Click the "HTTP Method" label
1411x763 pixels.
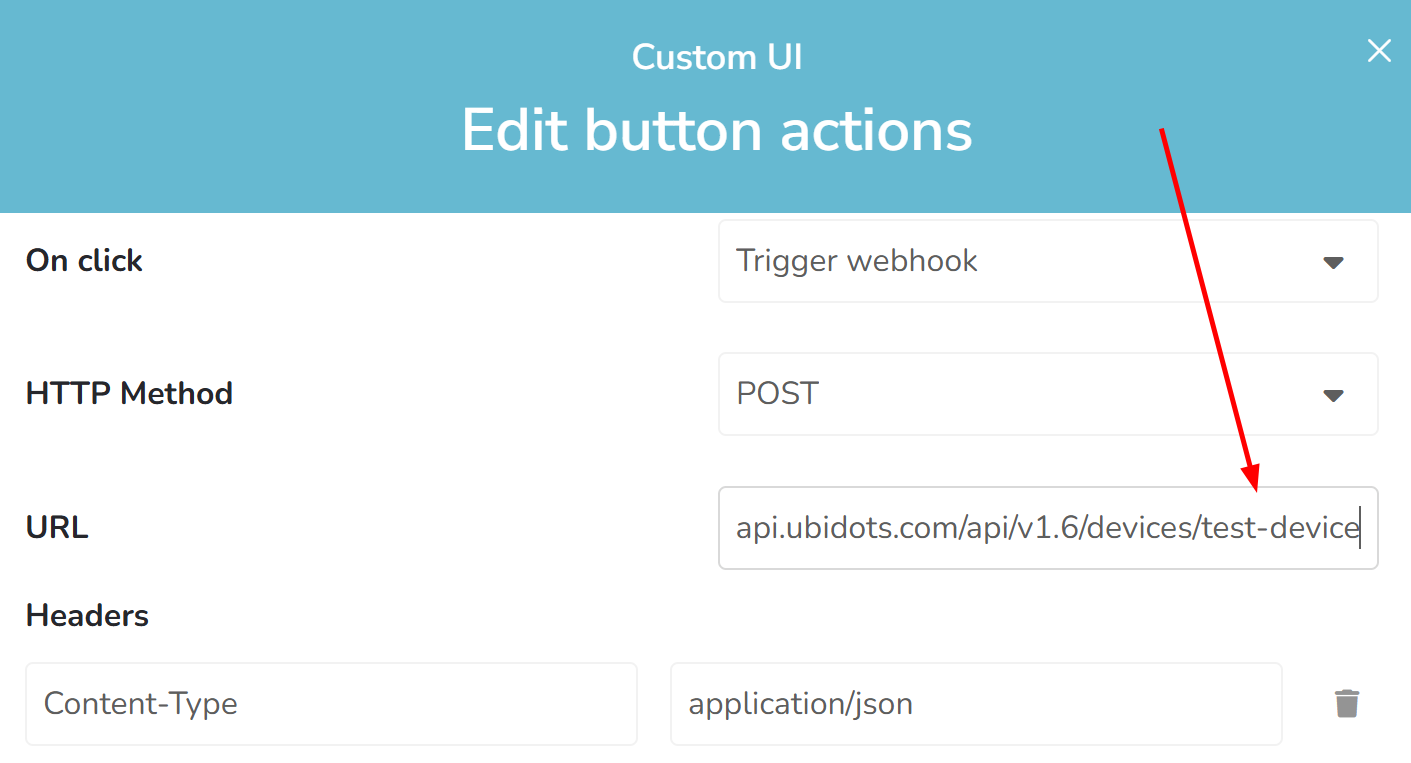click(129, 394)
